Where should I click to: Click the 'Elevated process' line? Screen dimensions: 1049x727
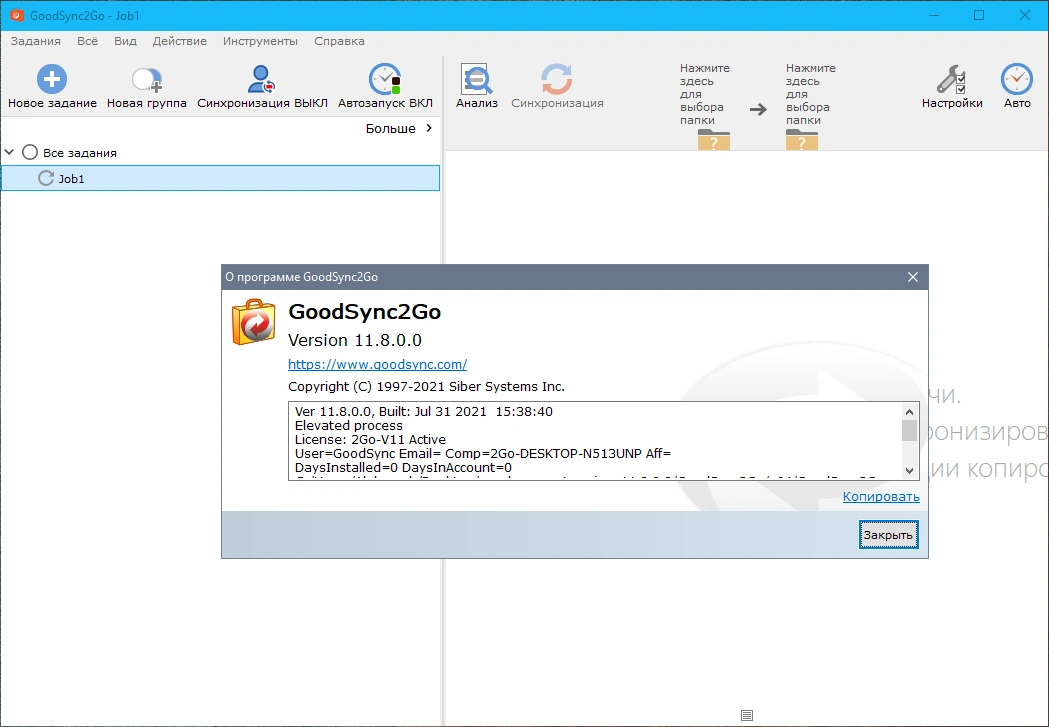349,425
